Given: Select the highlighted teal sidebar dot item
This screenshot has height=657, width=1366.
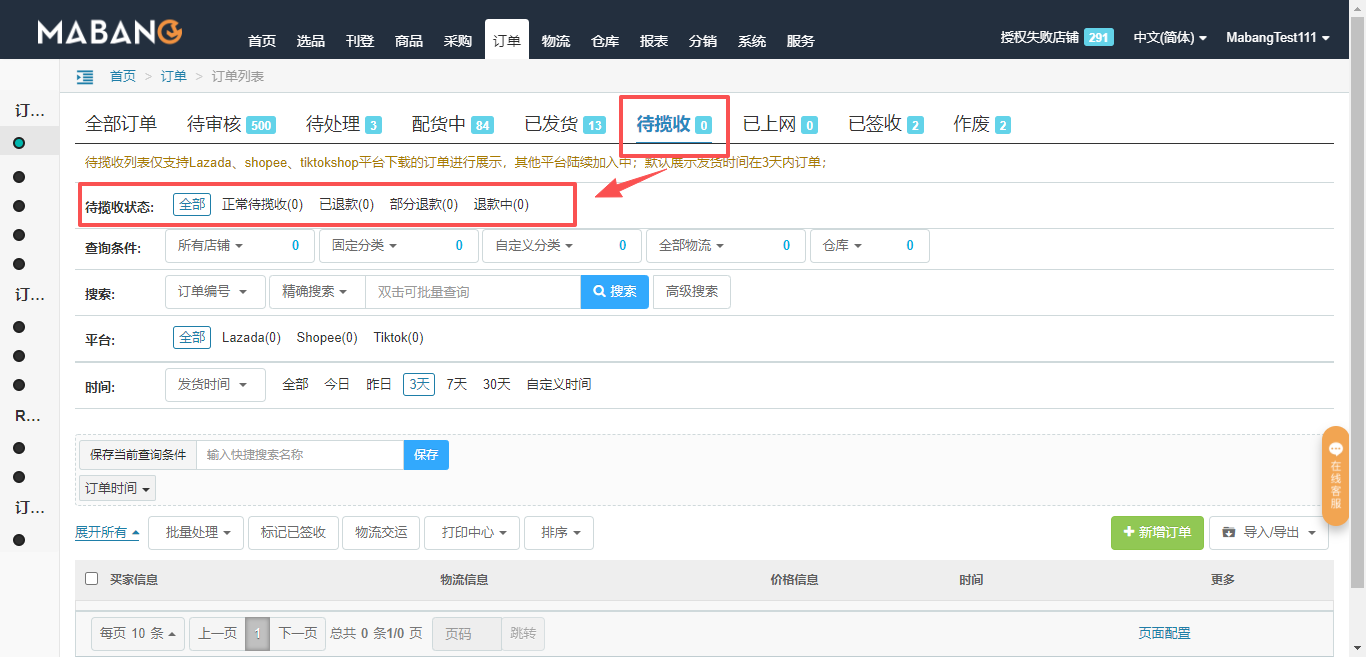Looking at the screenshot, I should [x=19, y=143].
